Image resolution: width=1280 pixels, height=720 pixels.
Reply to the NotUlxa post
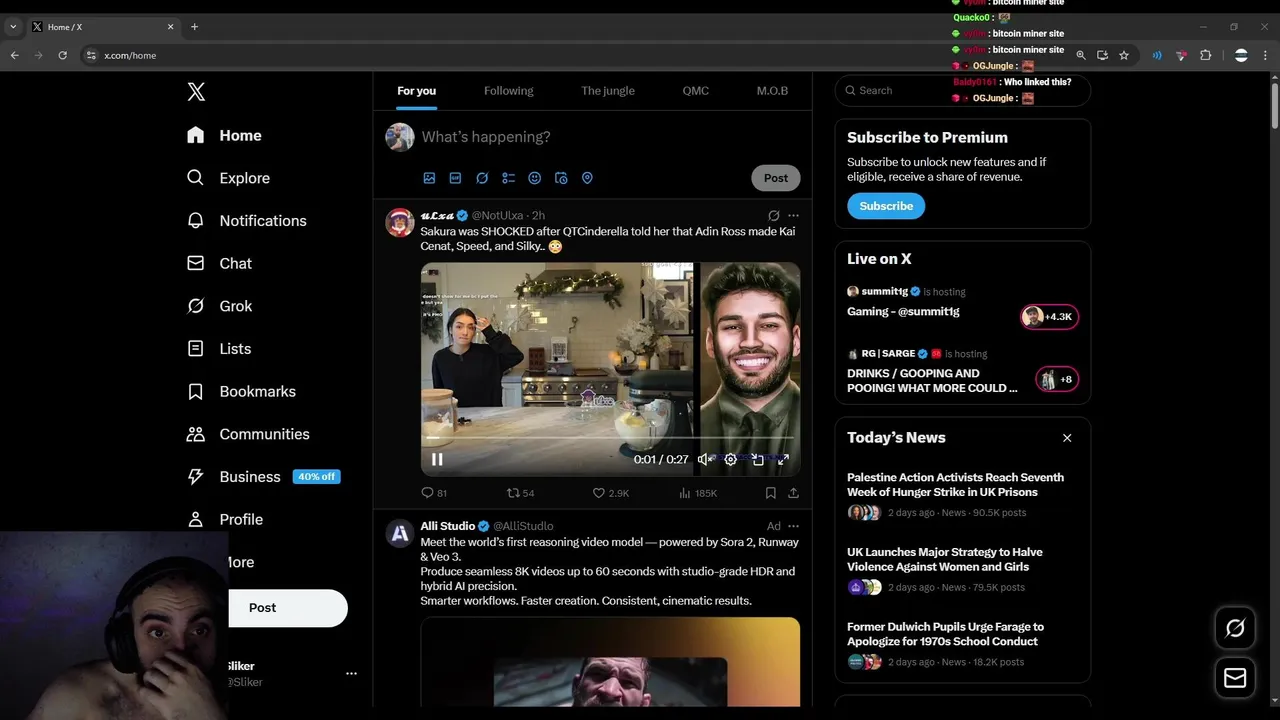click(x=434, y=493)
